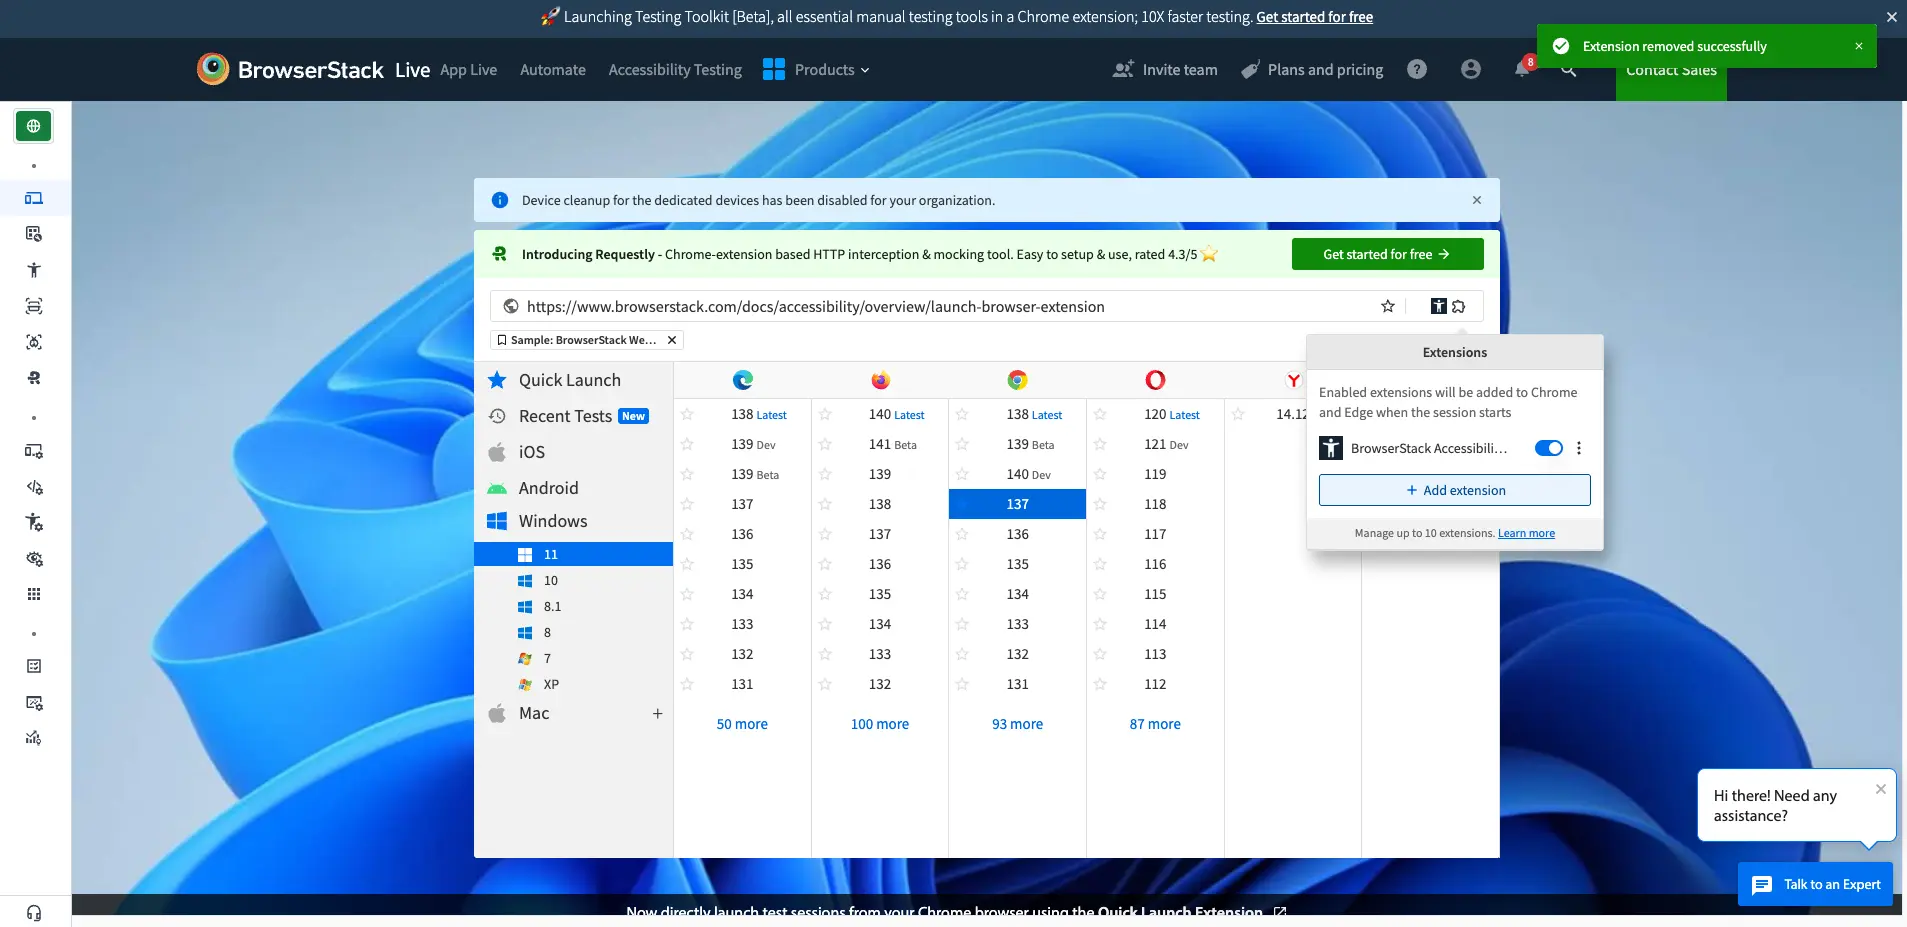Open the help question mark icon
Image resolution: width=1907 pixels, height=927 pixels.
[1417, 69]
